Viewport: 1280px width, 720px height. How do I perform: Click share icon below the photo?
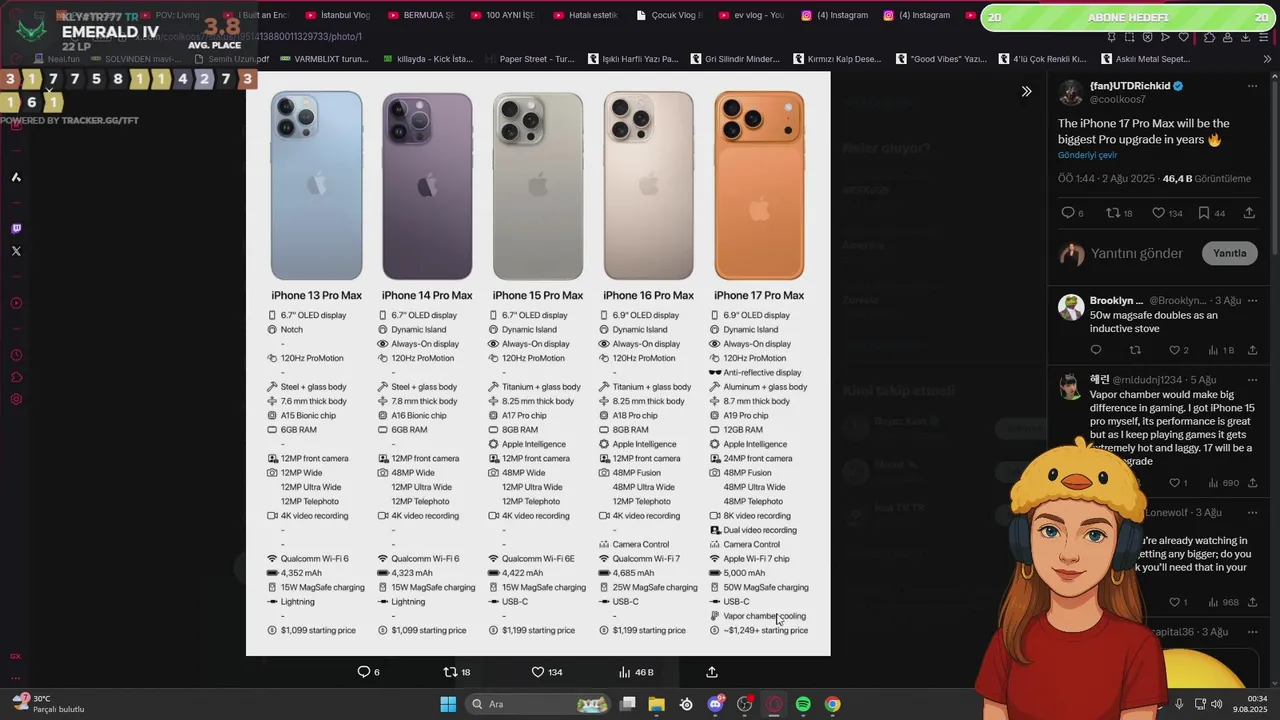712,672
